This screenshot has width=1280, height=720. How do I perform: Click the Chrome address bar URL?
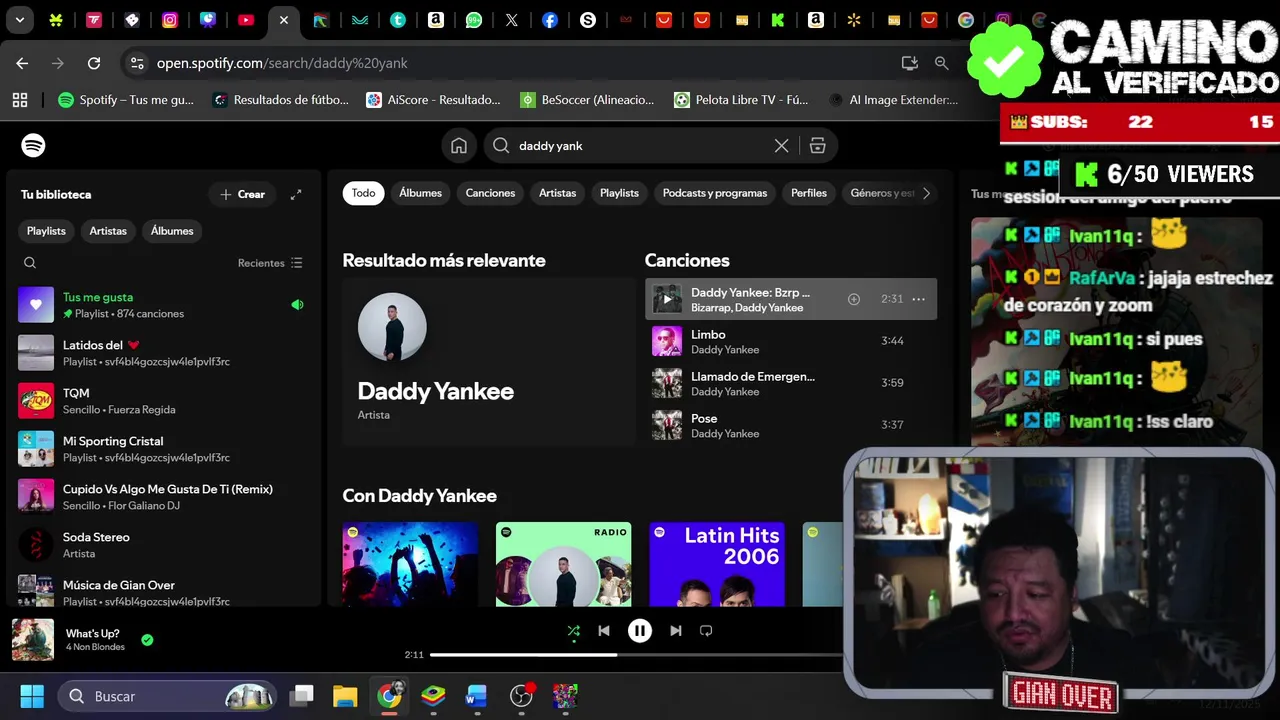[x=282, y=63]
